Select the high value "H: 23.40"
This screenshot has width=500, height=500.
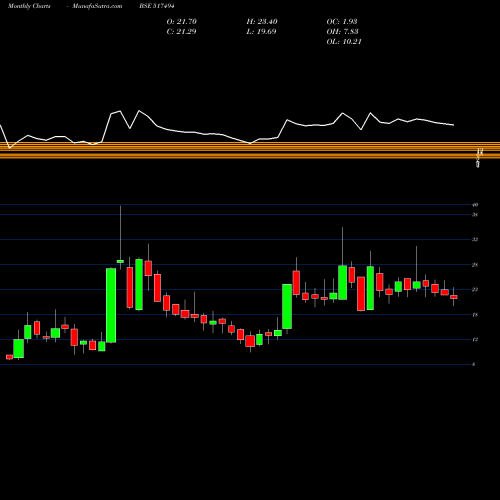point(262,22)
